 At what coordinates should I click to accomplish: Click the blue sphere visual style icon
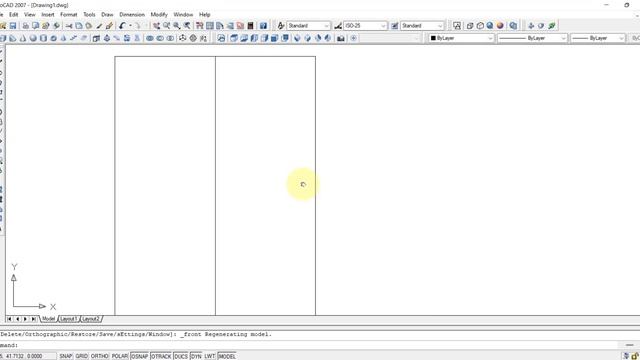490,26
